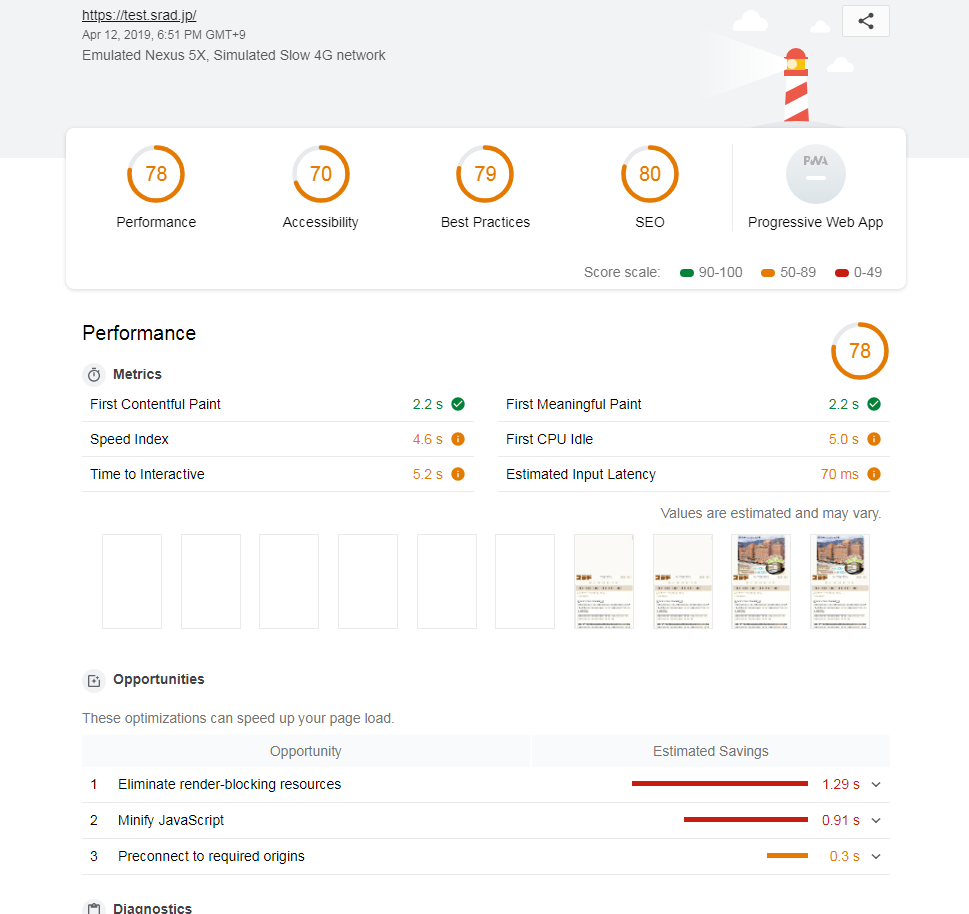969x914 pixels.
Task: Click the orange info icon for First CPU Idle
Action: [873, 439]
